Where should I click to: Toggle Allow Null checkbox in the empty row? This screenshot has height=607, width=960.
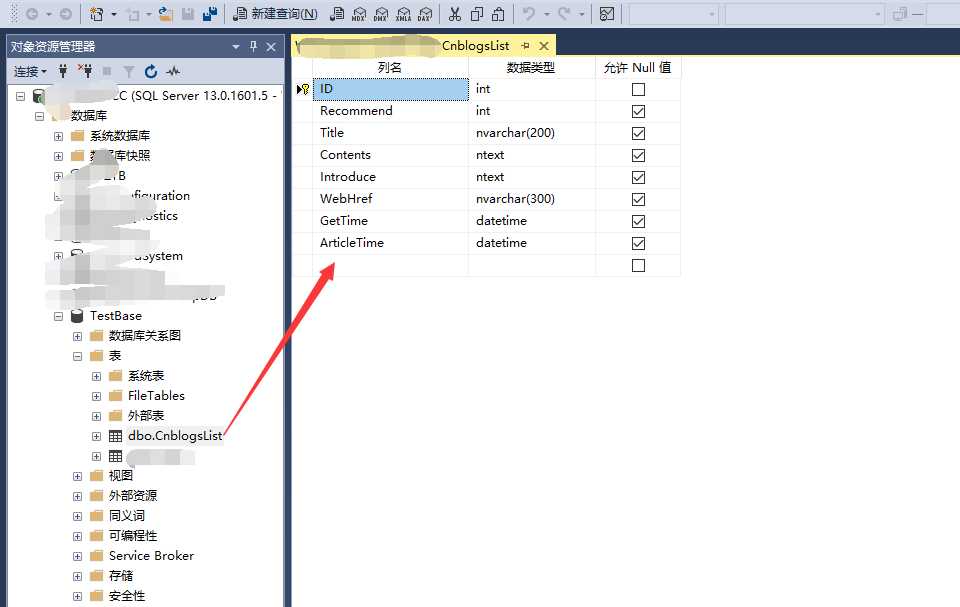(638, 266)
